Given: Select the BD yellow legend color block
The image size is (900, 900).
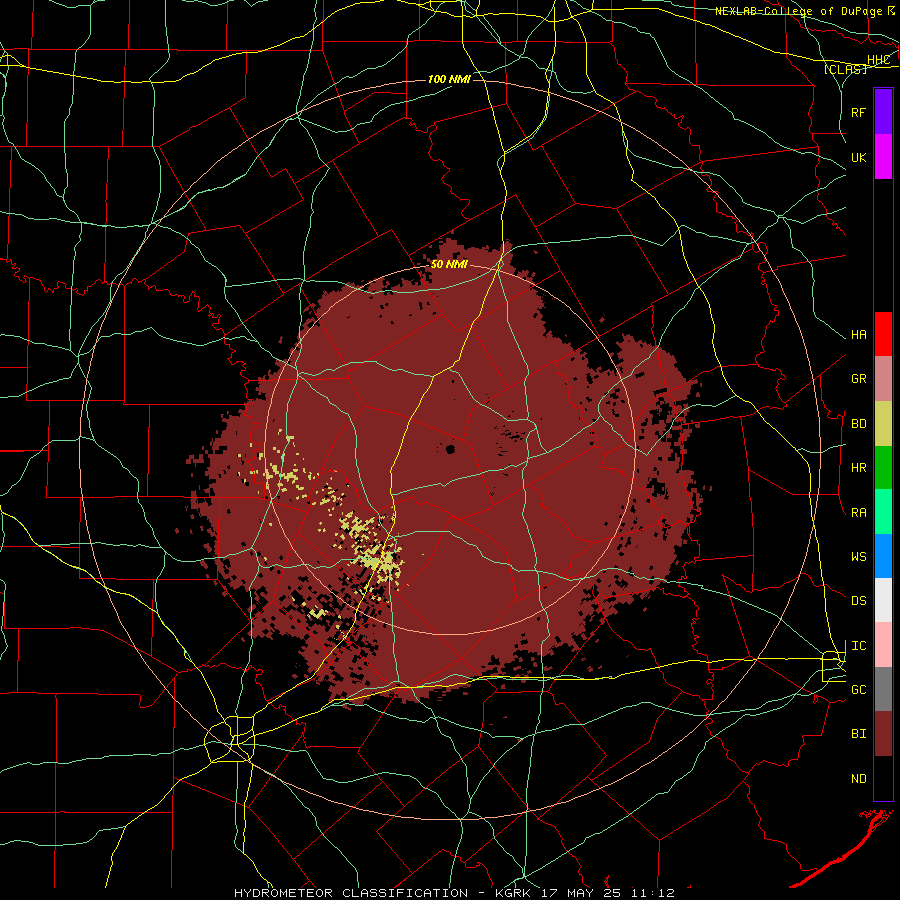Looking at the screenshot, I should click(883, 423).
